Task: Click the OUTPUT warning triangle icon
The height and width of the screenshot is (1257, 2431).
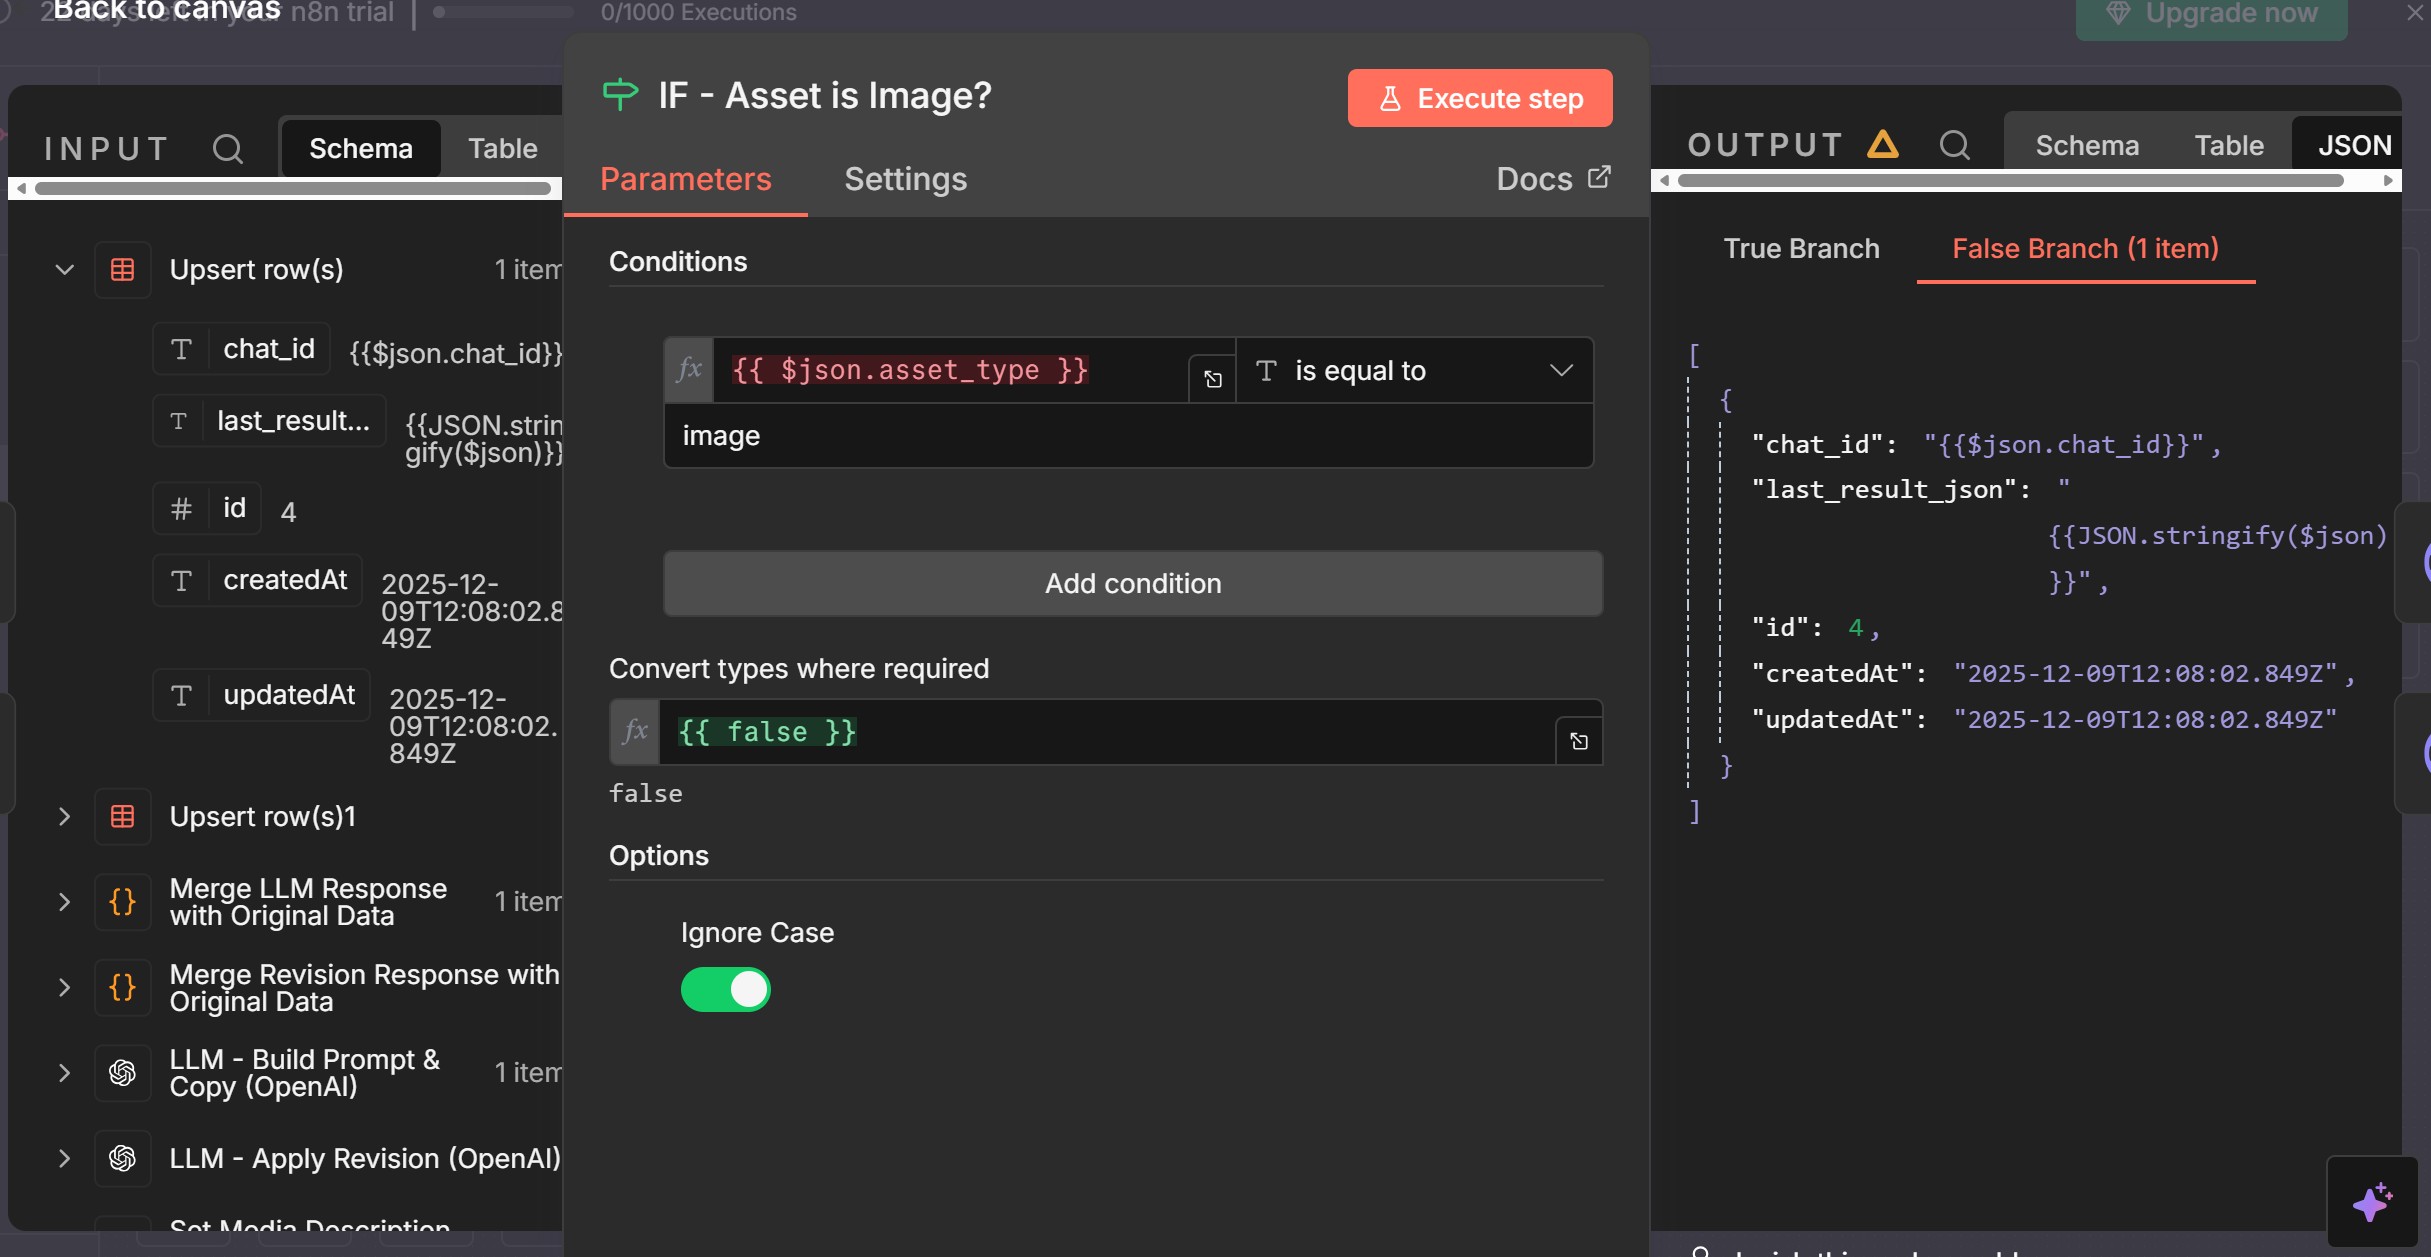Action: 1882,145
